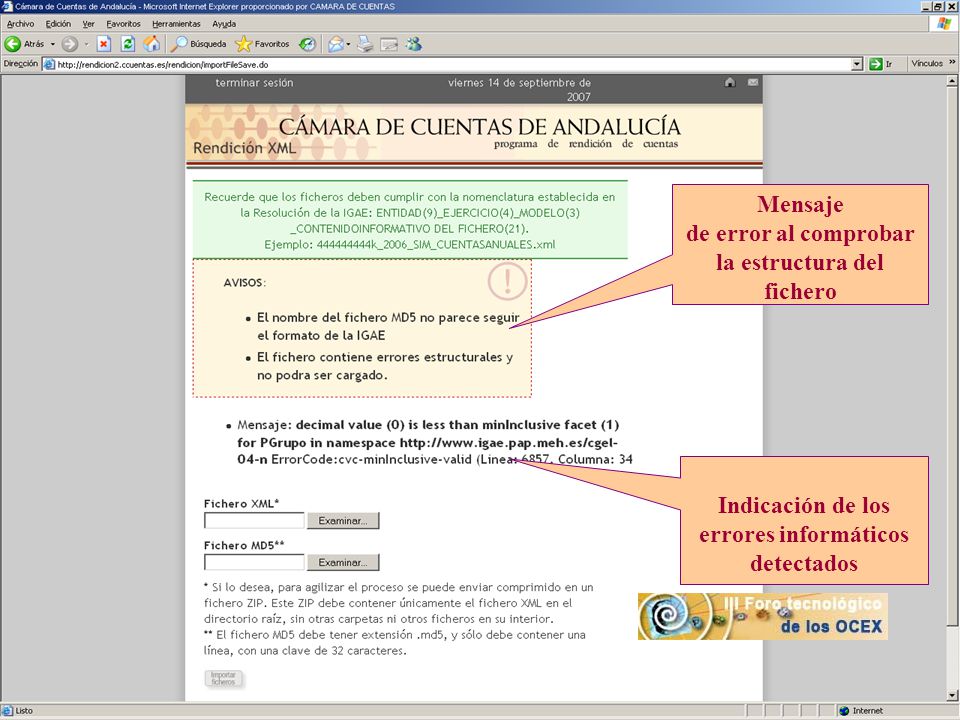Open the Favoritos menu in menu bar
Screen dimensions: 960x720
click(x=123, y=24)
